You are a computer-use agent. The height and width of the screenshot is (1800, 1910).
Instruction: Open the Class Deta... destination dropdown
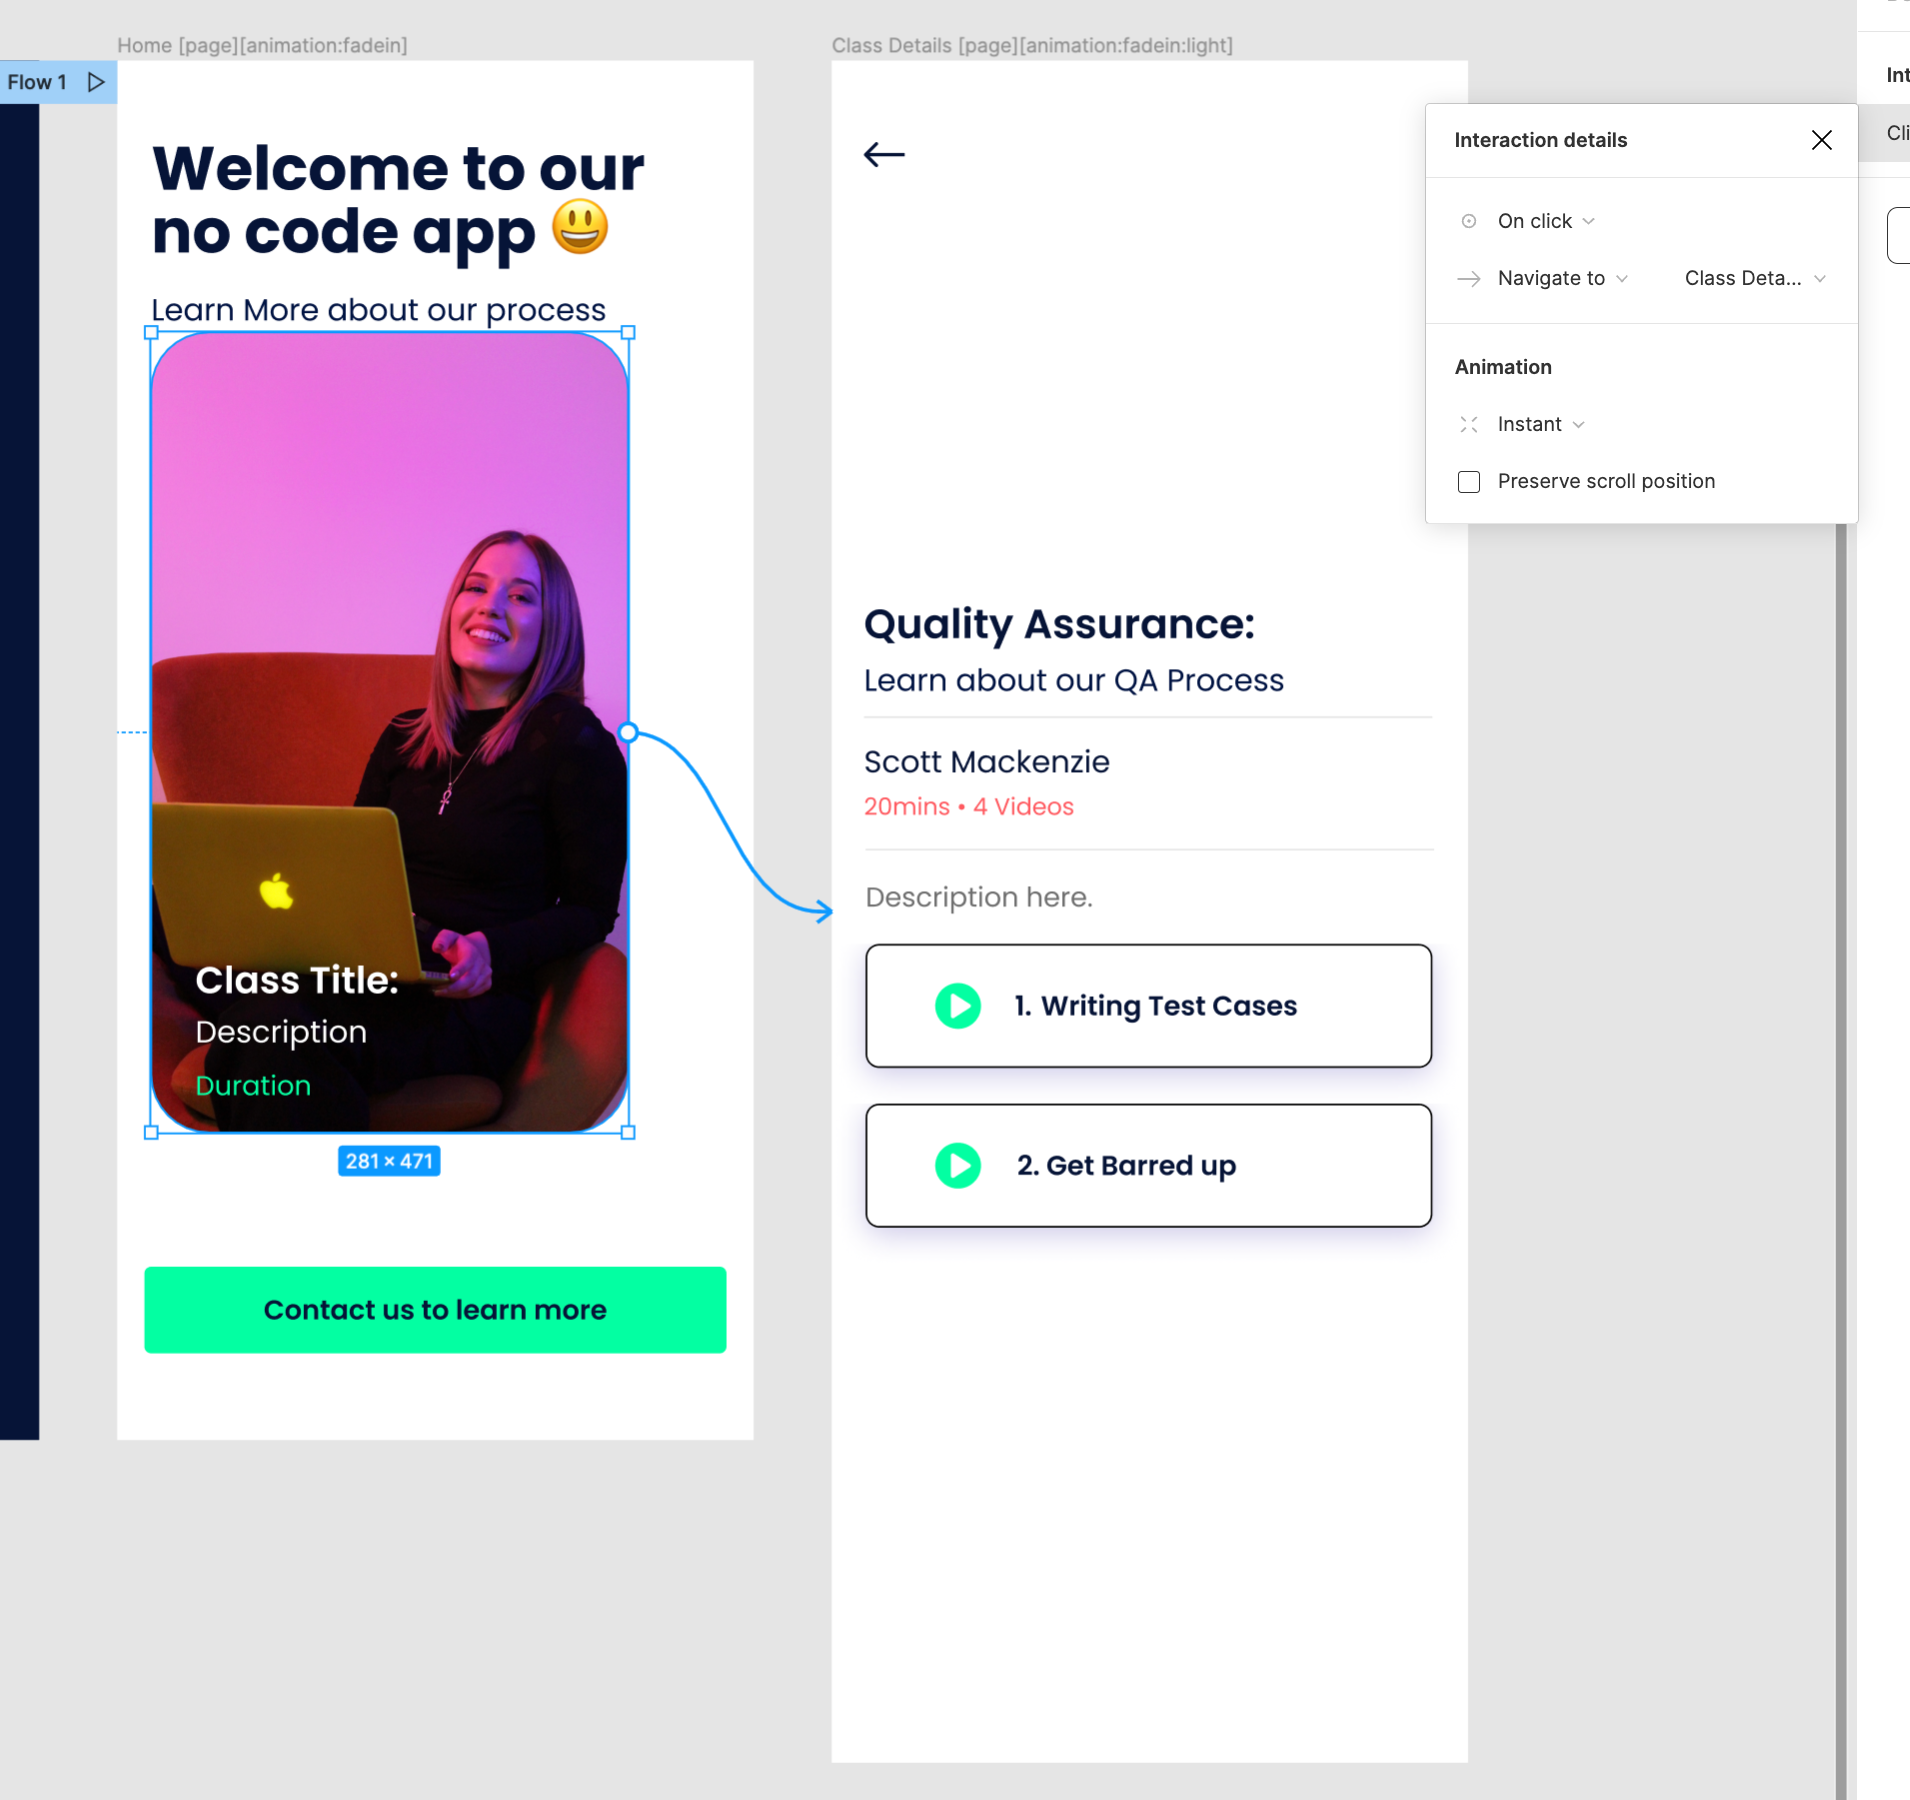[1756, 278]
